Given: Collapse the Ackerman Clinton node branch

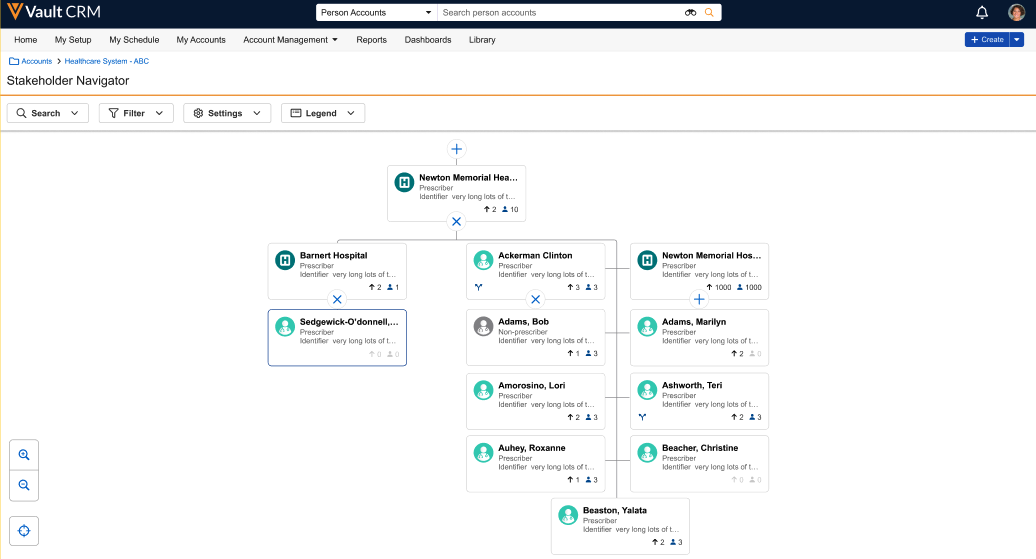Looking at the screenshot, I should click(x=535, y=299).
